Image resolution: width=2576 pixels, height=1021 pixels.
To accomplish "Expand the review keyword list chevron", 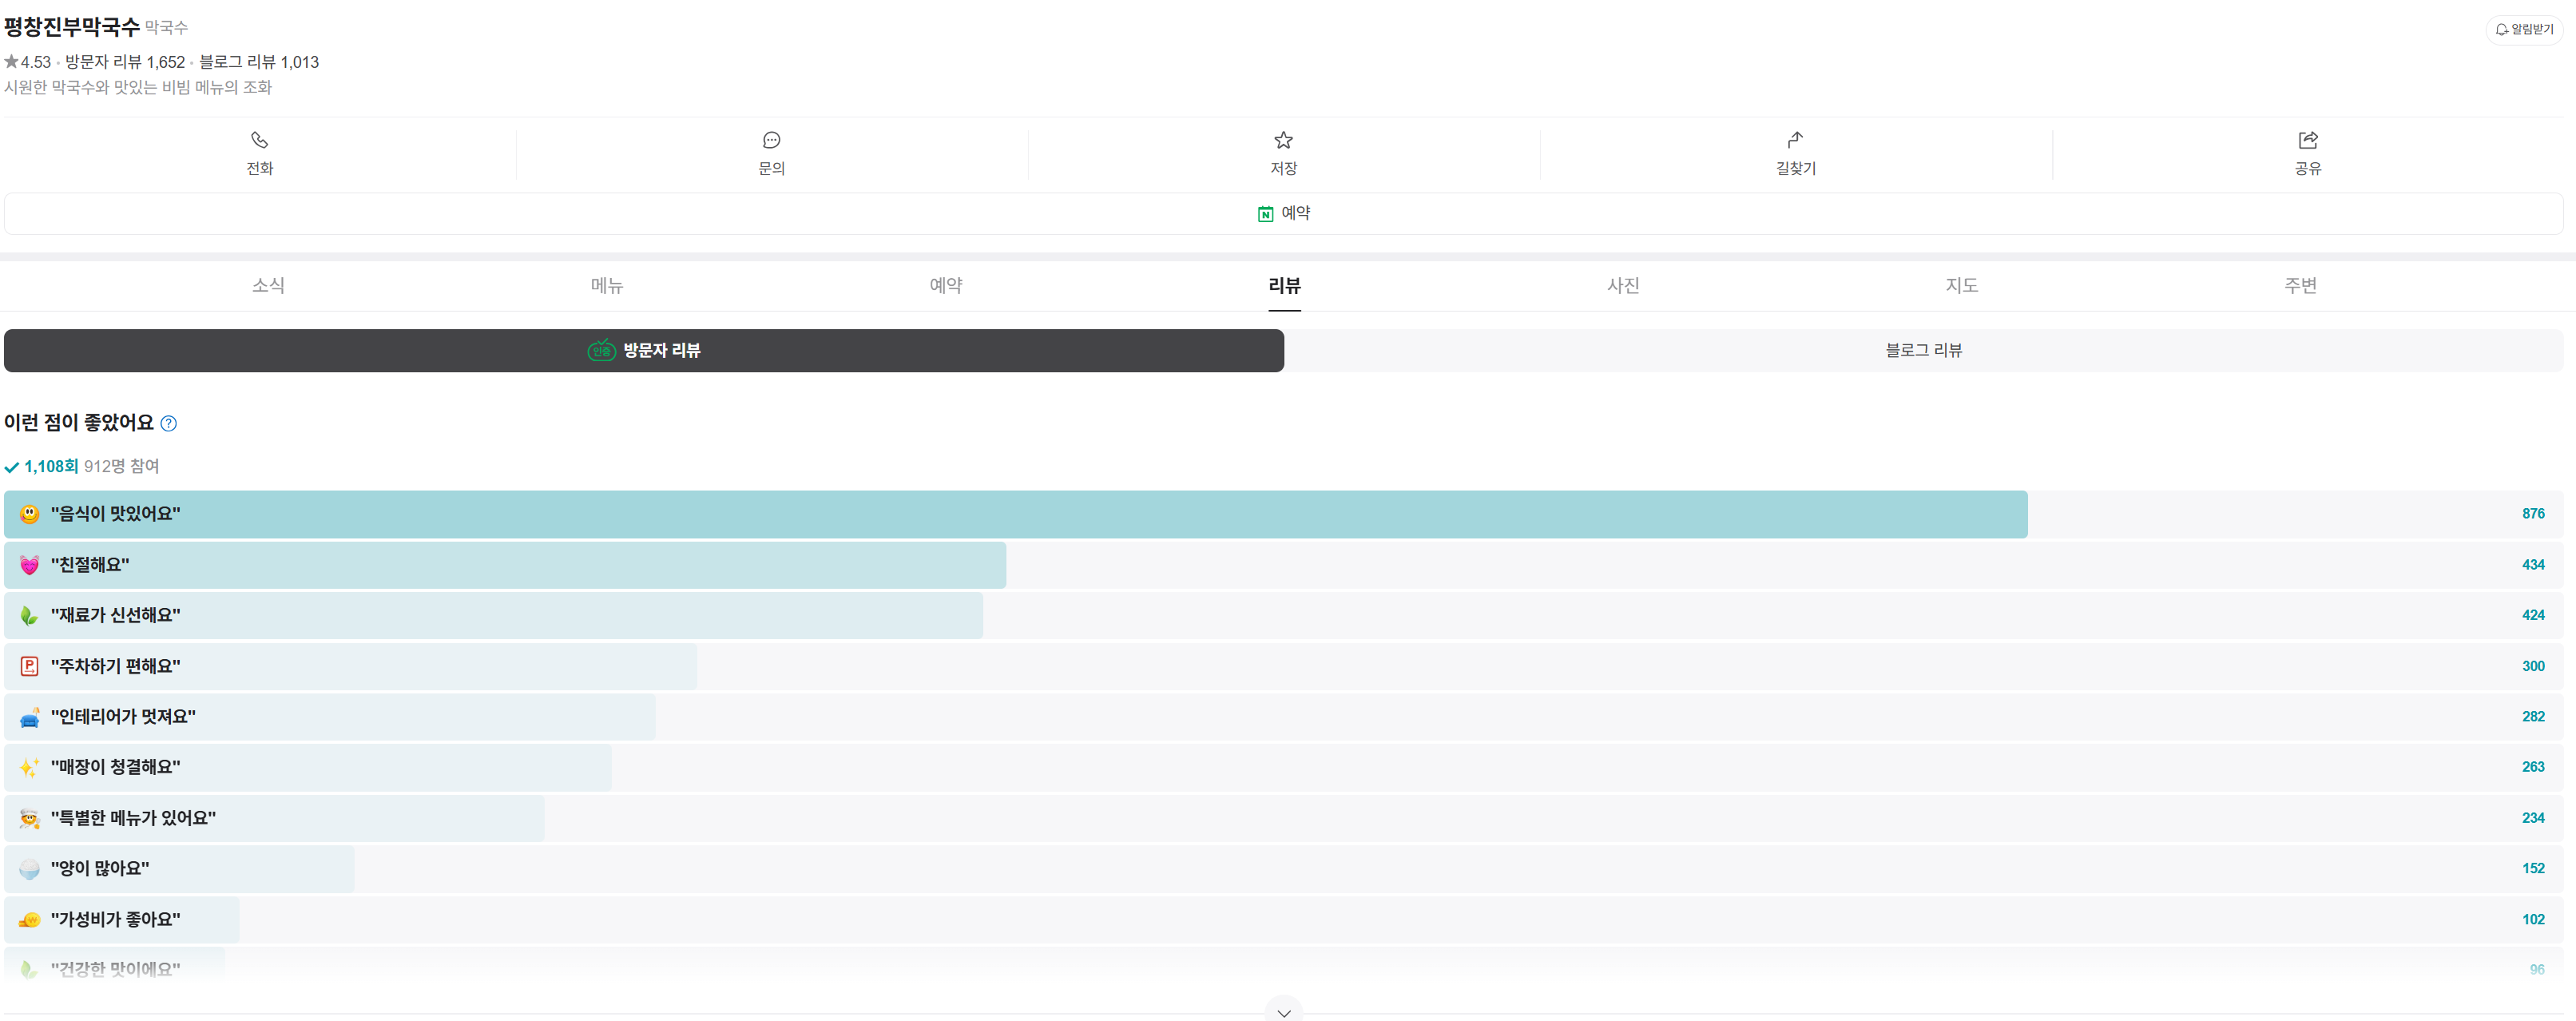I will click(1283, 1011).
